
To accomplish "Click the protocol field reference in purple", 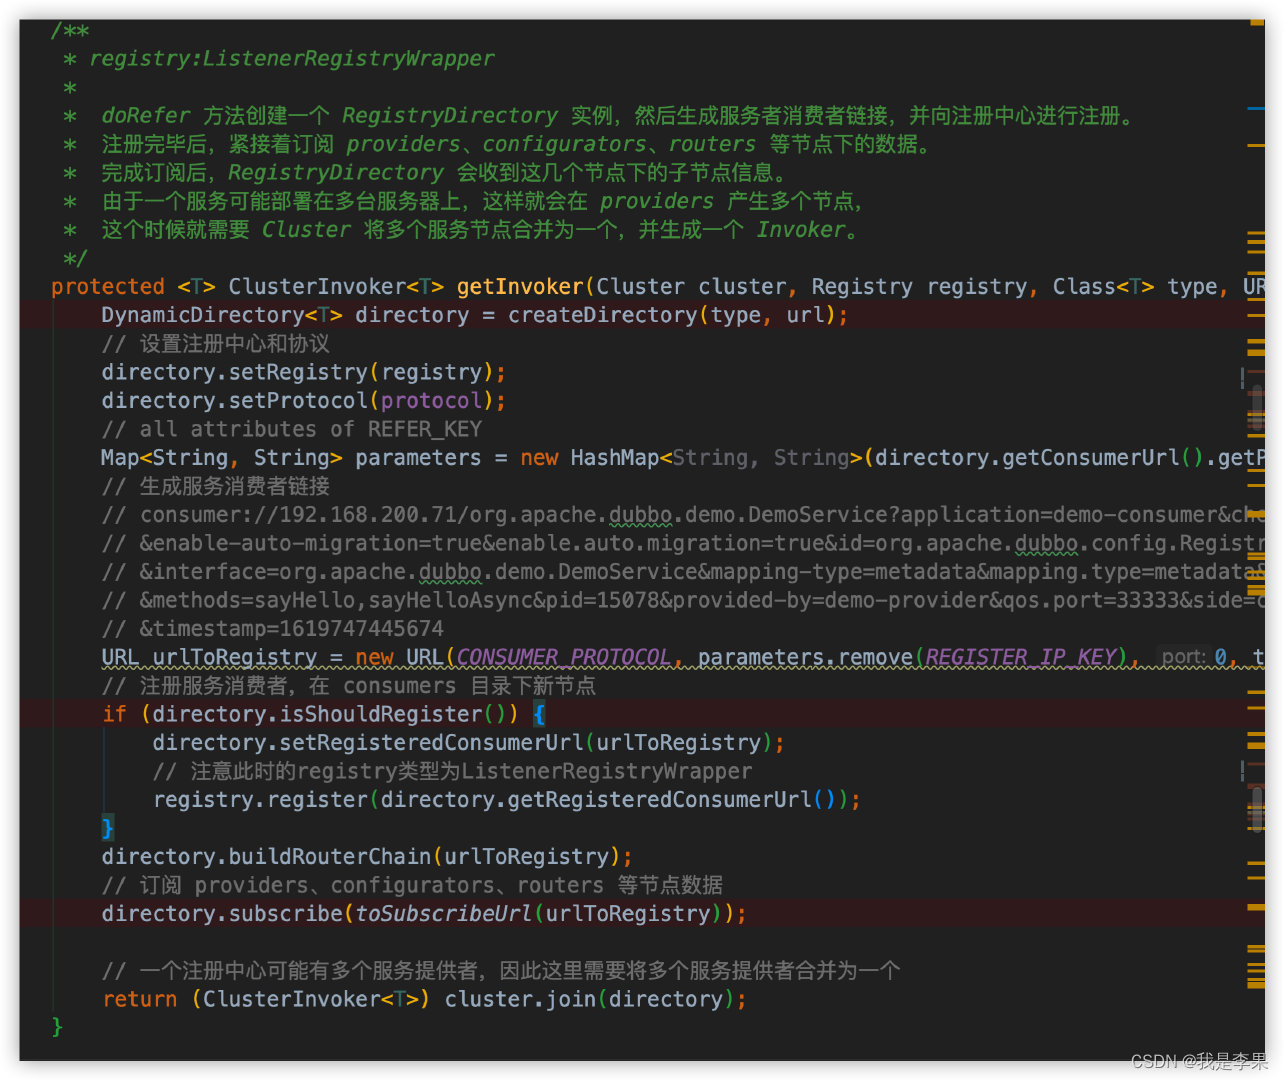I will pos(431,401).
